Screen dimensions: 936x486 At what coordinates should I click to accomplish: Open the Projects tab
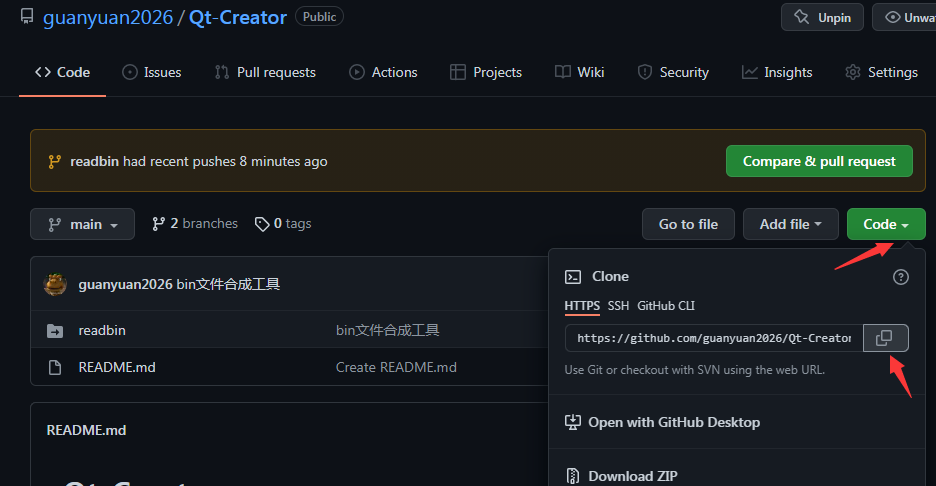pyautogui.click(x=486, y=72)
